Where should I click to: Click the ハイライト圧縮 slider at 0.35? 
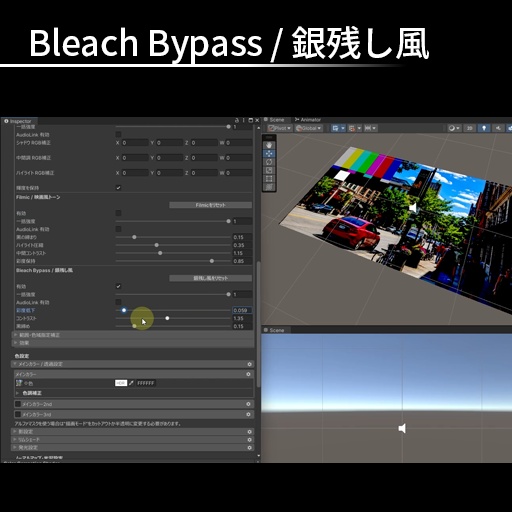tap(157, 245)
